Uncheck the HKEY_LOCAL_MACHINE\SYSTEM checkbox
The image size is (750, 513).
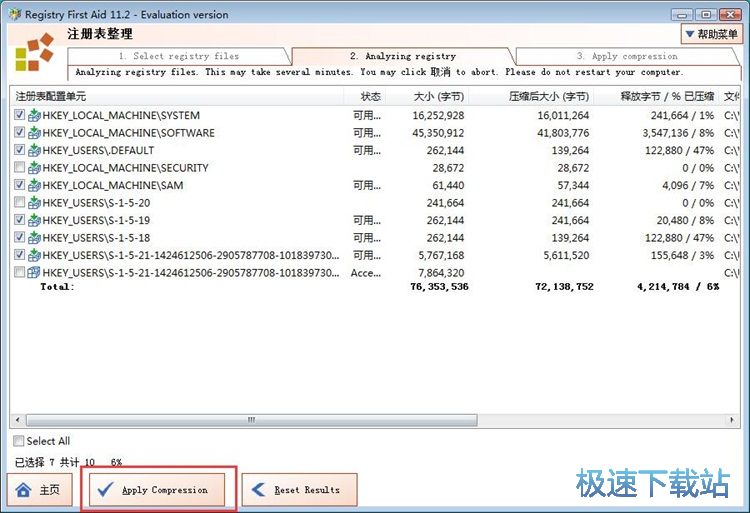coord(19,115)
